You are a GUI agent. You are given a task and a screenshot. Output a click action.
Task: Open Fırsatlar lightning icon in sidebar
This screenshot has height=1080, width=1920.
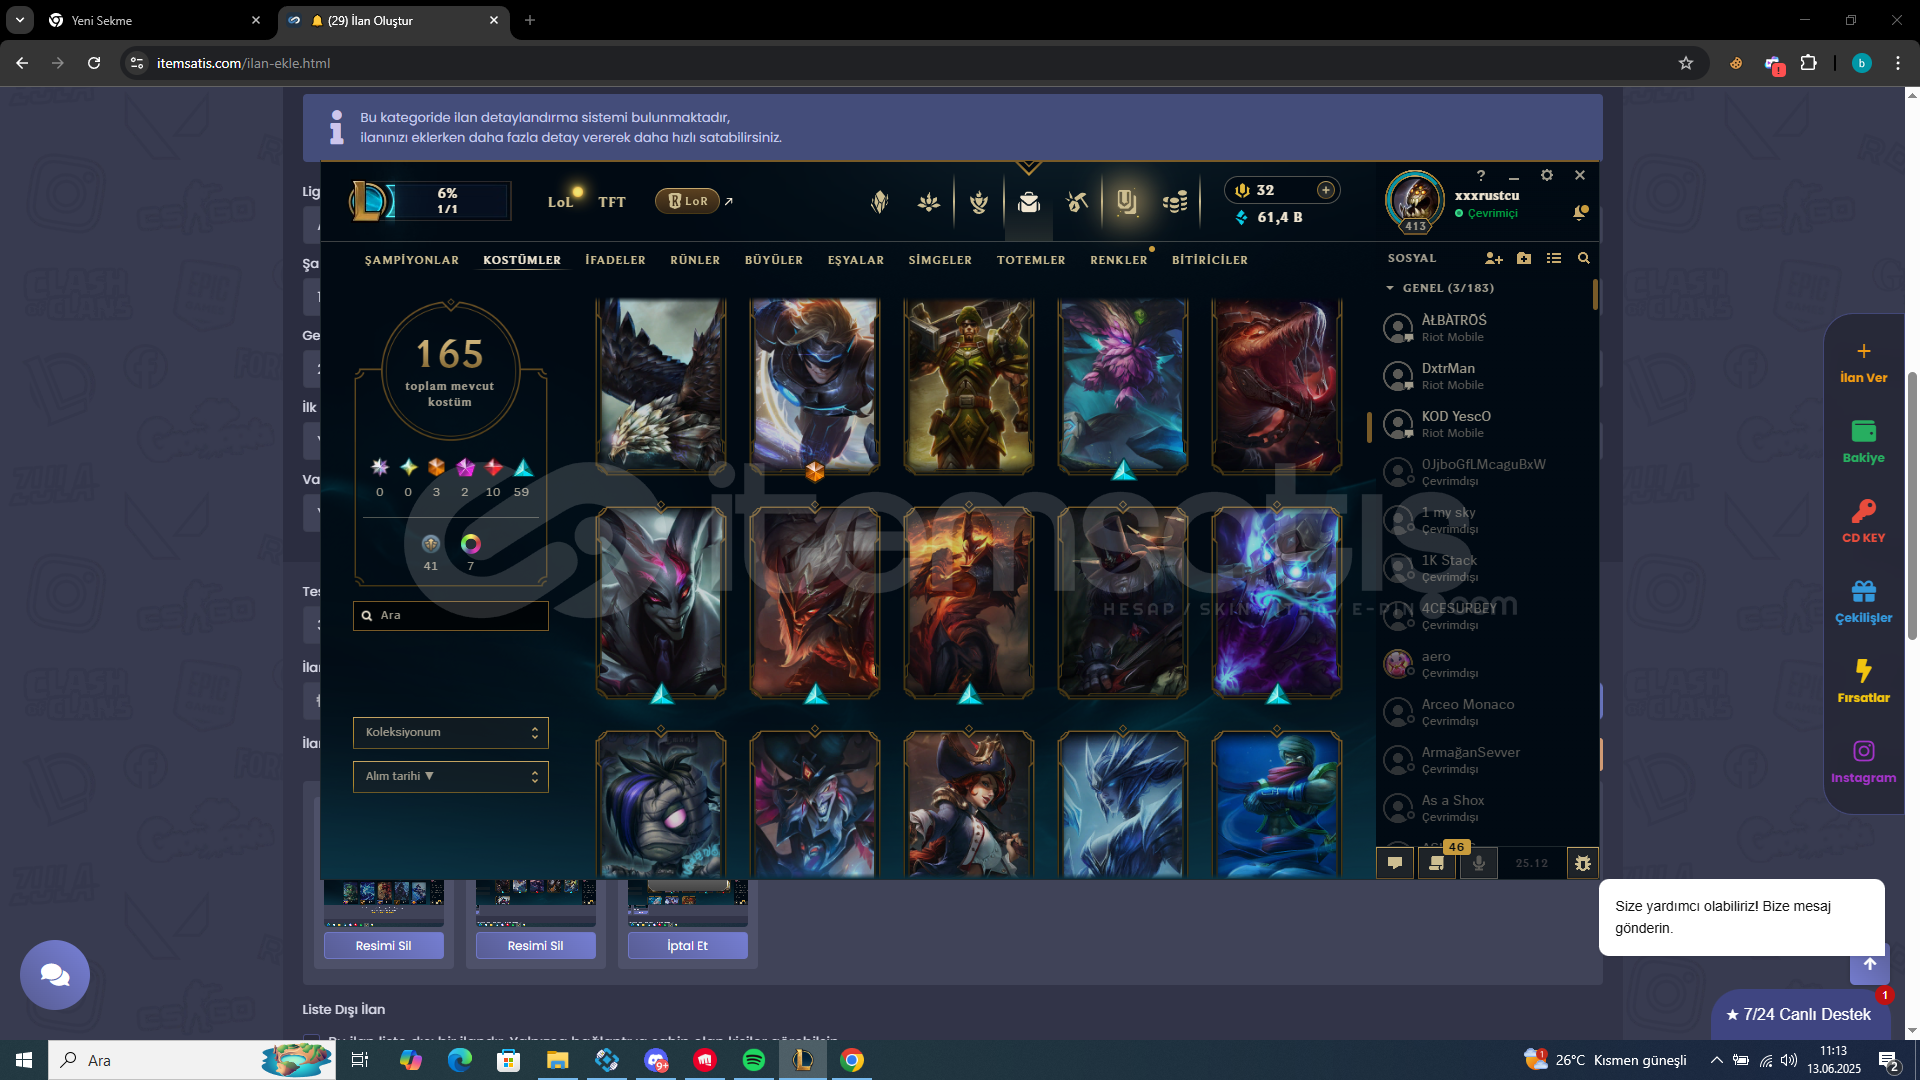pyautogui.click(x=1864, y=682)
